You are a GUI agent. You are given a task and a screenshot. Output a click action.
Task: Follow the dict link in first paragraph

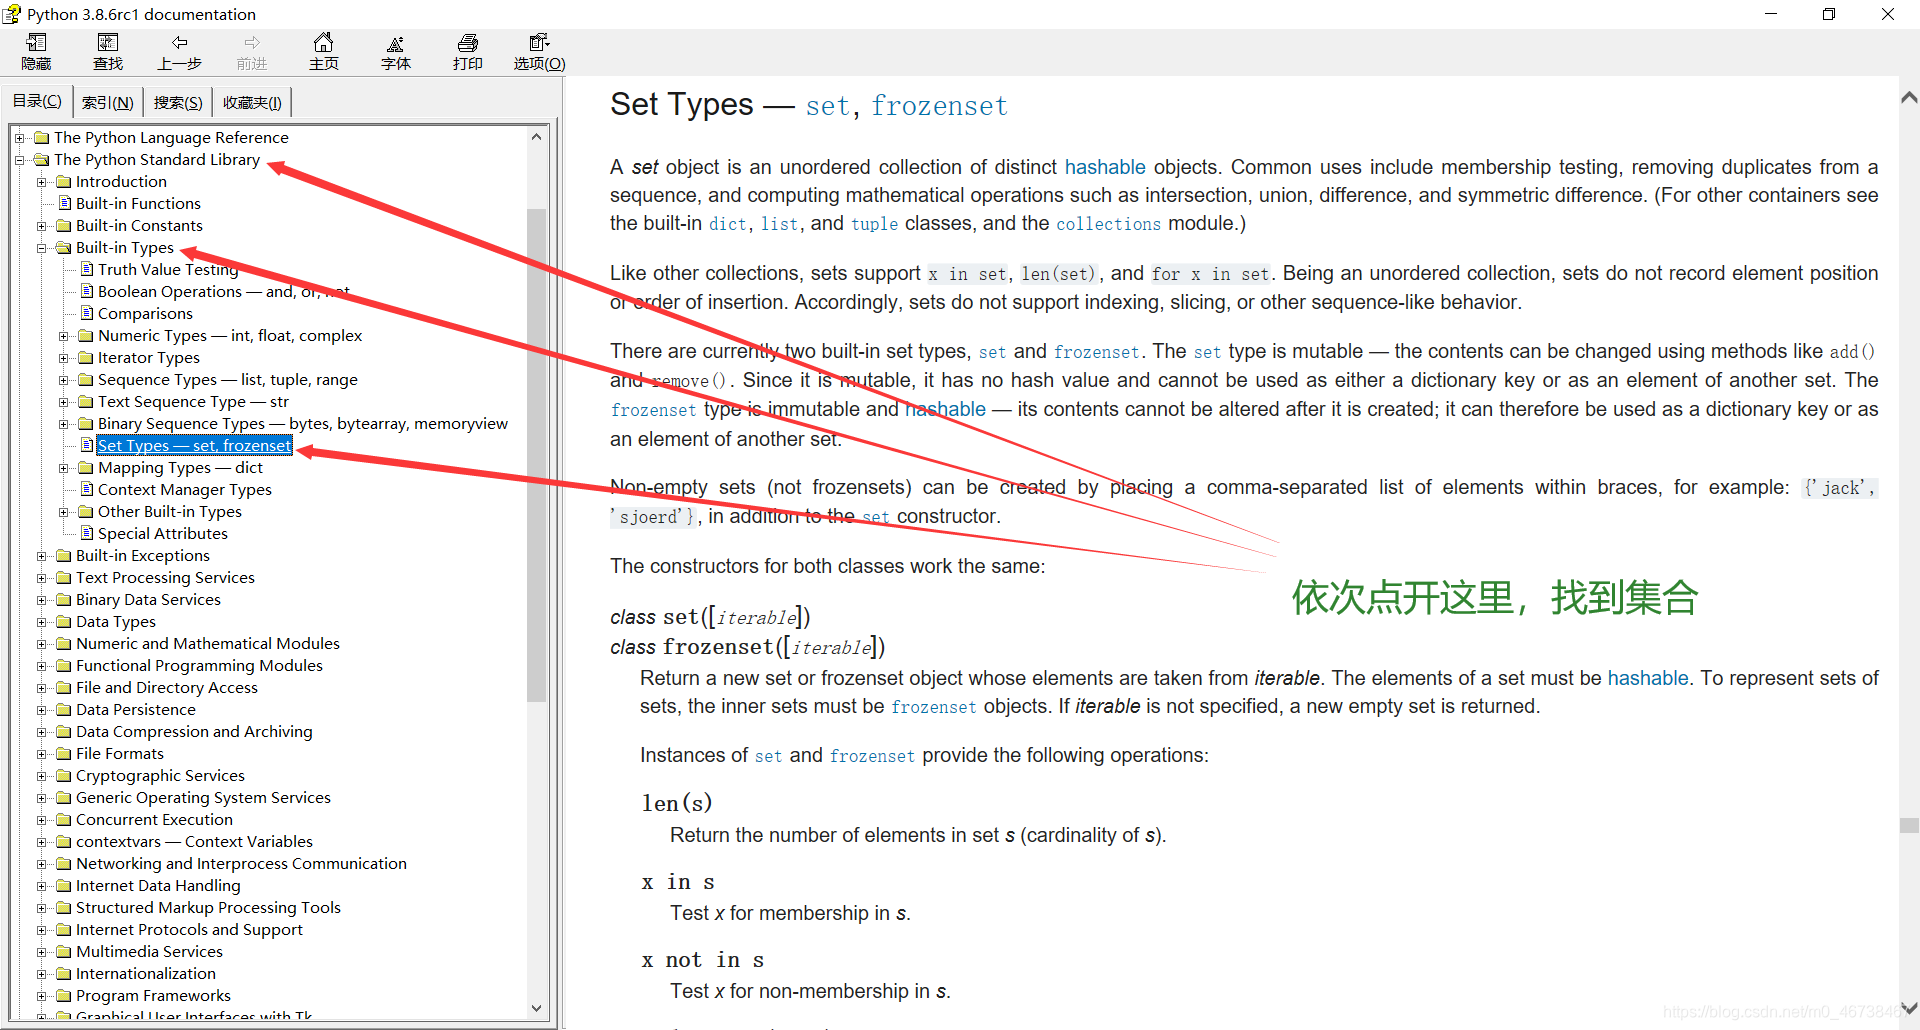tap(727, 224)
